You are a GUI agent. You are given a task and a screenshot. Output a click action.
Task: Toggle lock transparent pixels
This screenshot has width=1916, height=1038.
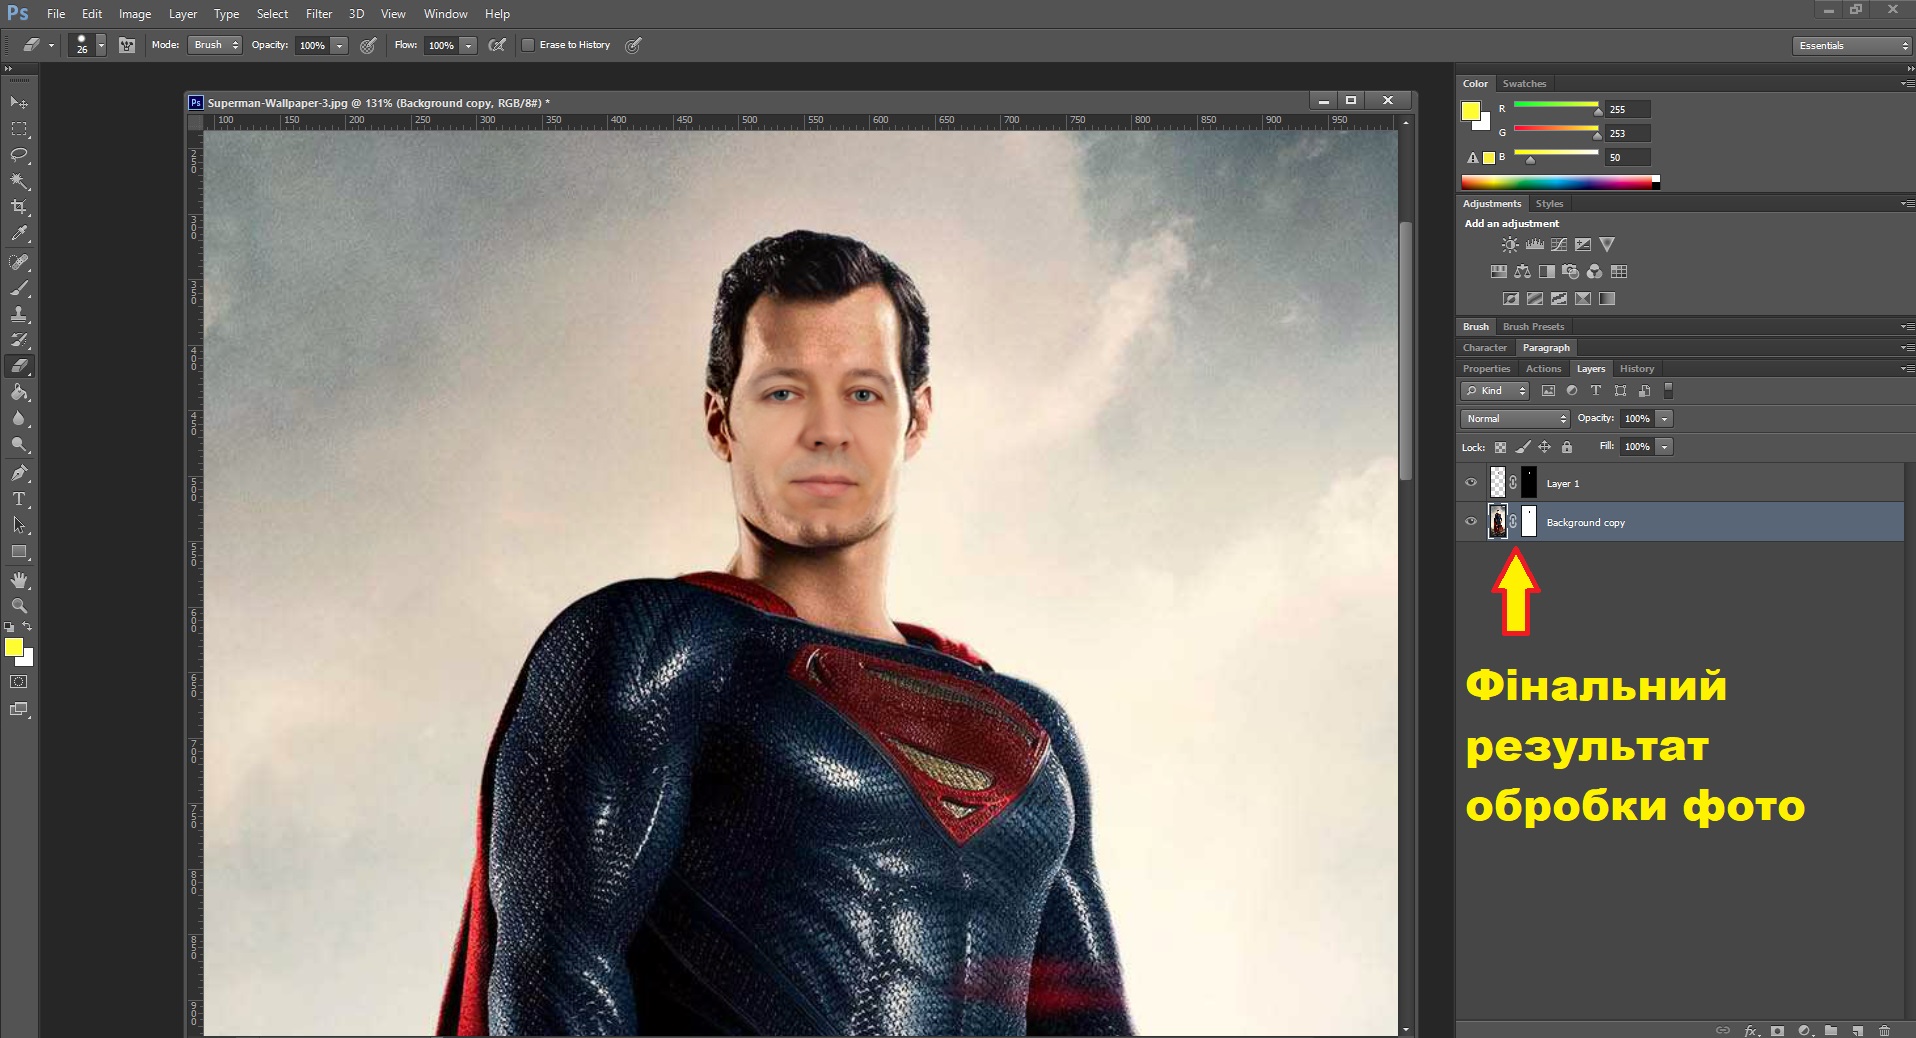click(1500, 447)
